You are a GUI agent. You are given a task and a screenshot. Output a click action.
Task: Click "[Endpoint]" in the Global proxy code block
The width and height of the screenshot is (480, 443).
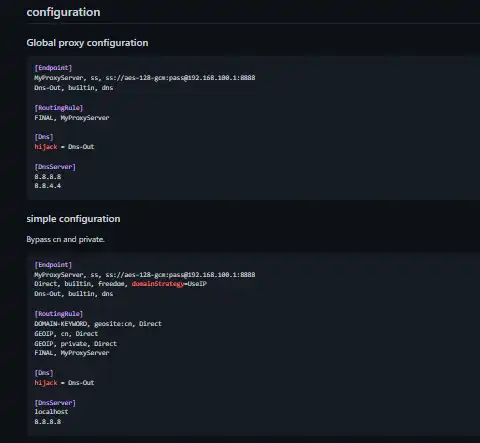(x=53, y=68)
